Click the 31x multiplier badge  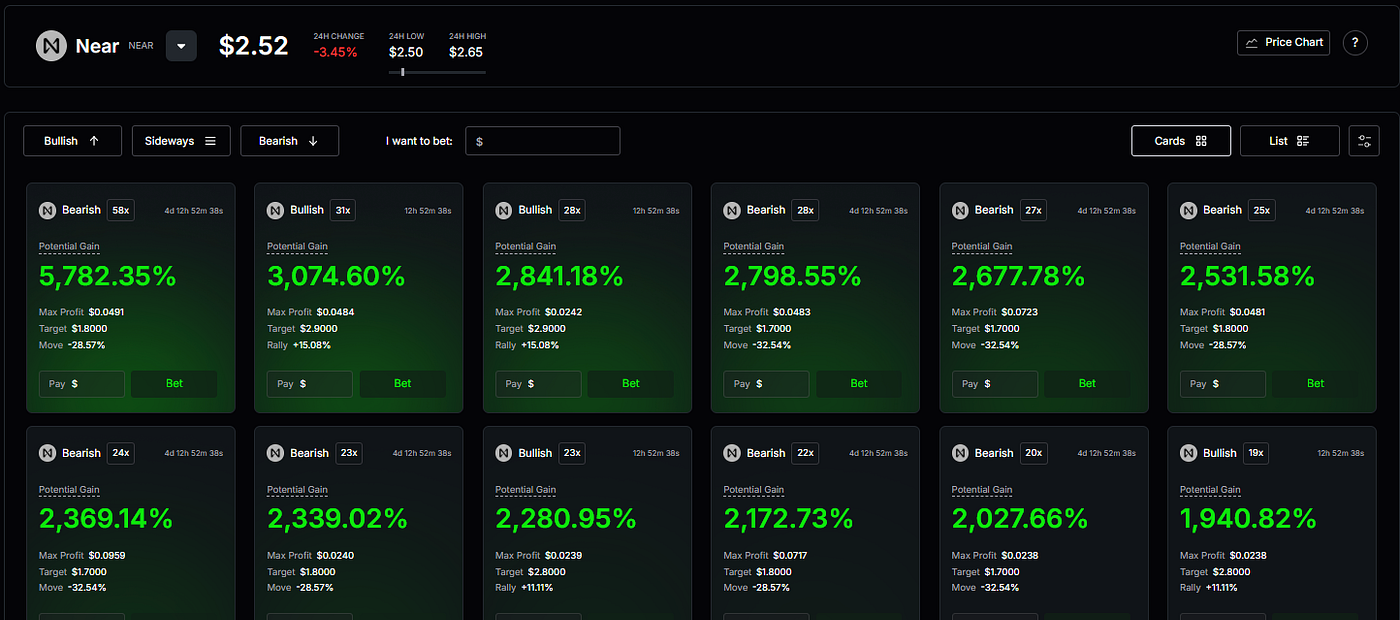pyautogui.click(x=343, y=210)
